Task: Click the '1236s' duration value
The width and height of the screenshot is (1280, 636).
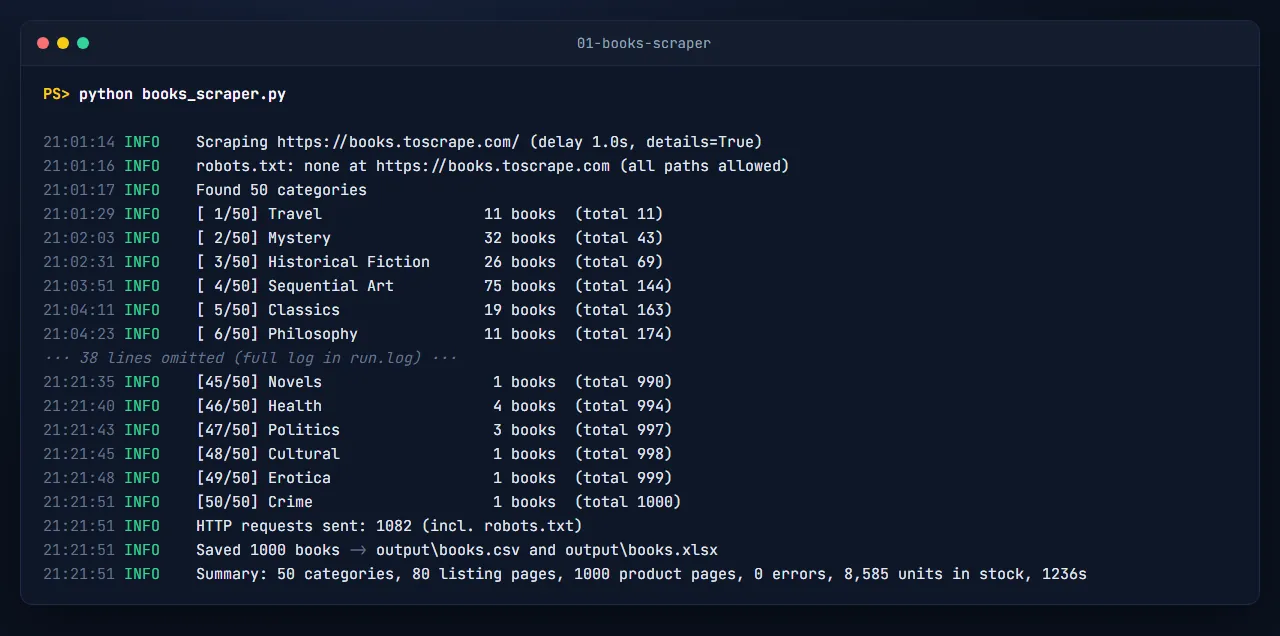Action: [1064, 574]
